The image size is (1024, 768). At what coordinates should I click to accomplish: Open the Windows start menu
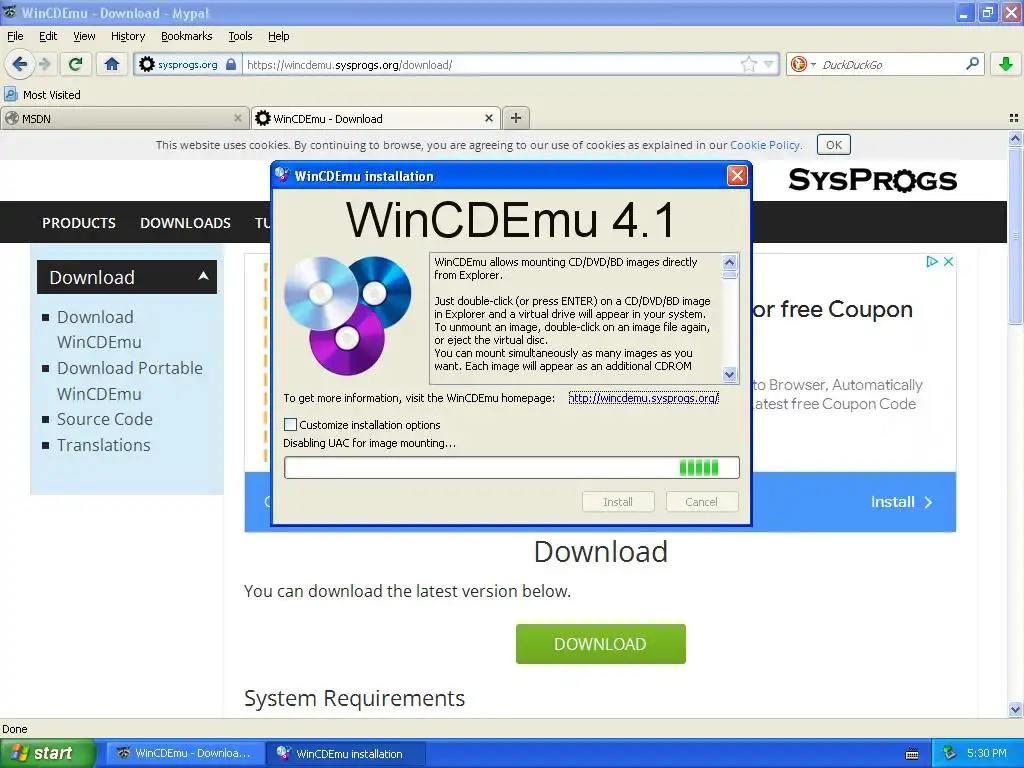tap(47, 753)
